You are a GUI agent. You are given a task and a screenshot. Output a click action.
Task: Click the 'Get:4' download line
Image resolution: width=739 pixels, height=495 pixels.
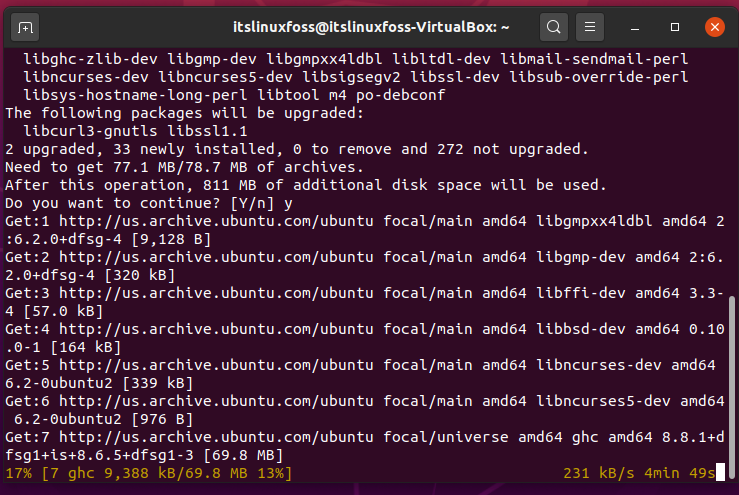point(365,338)
